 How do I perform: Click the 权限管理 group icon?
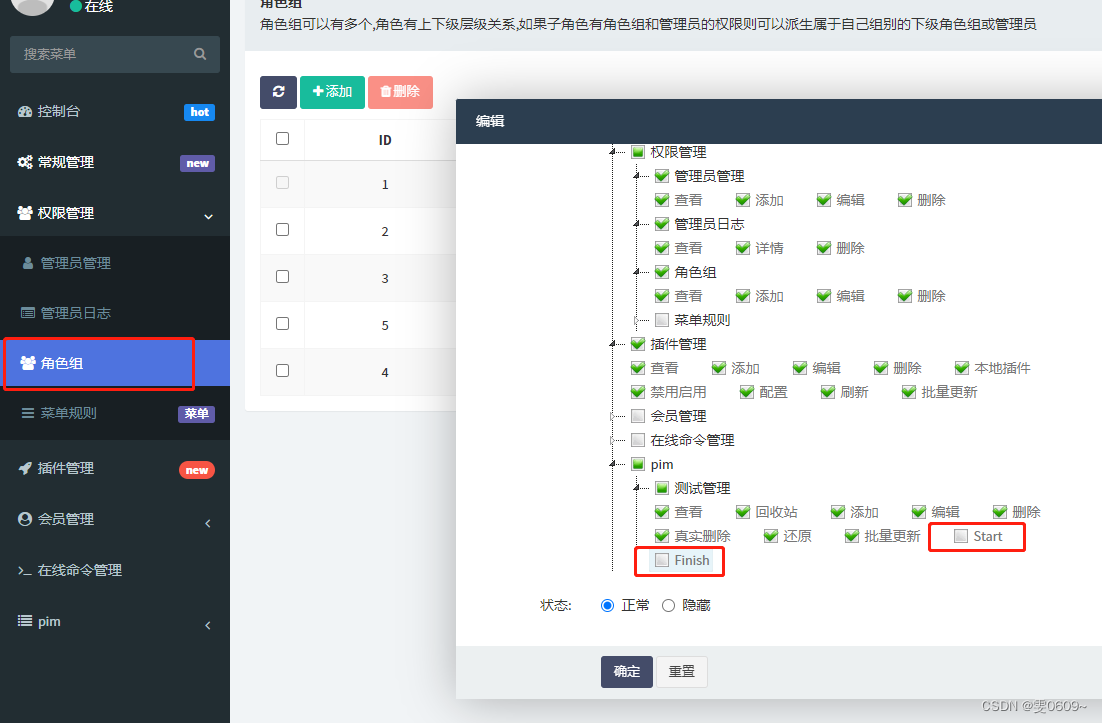(25, 213)
